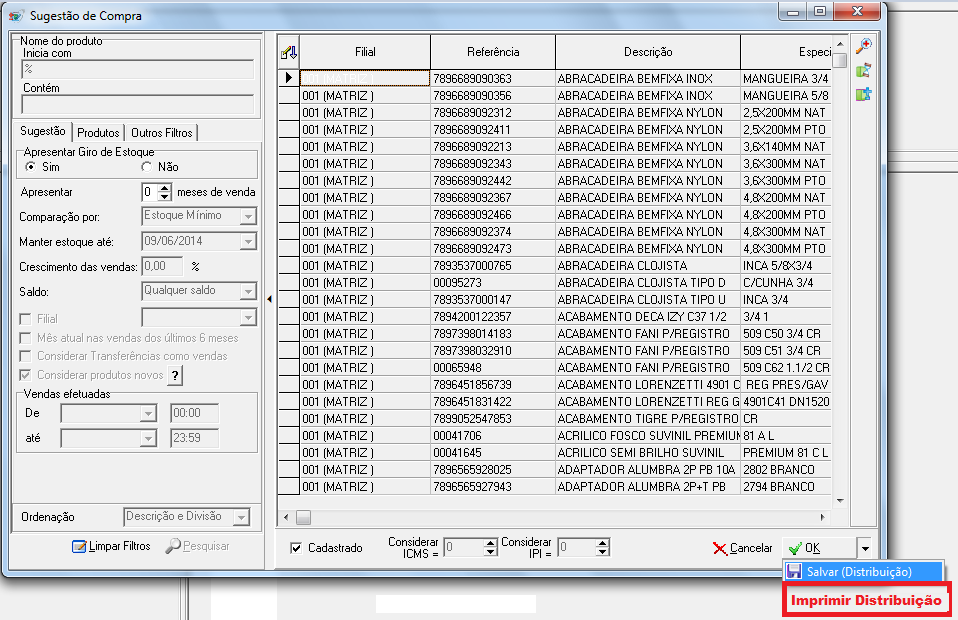The width and height of the screenshot is (958, 620).
Task: Toggle the Filial checkbox
Action: tap(25, 319)
